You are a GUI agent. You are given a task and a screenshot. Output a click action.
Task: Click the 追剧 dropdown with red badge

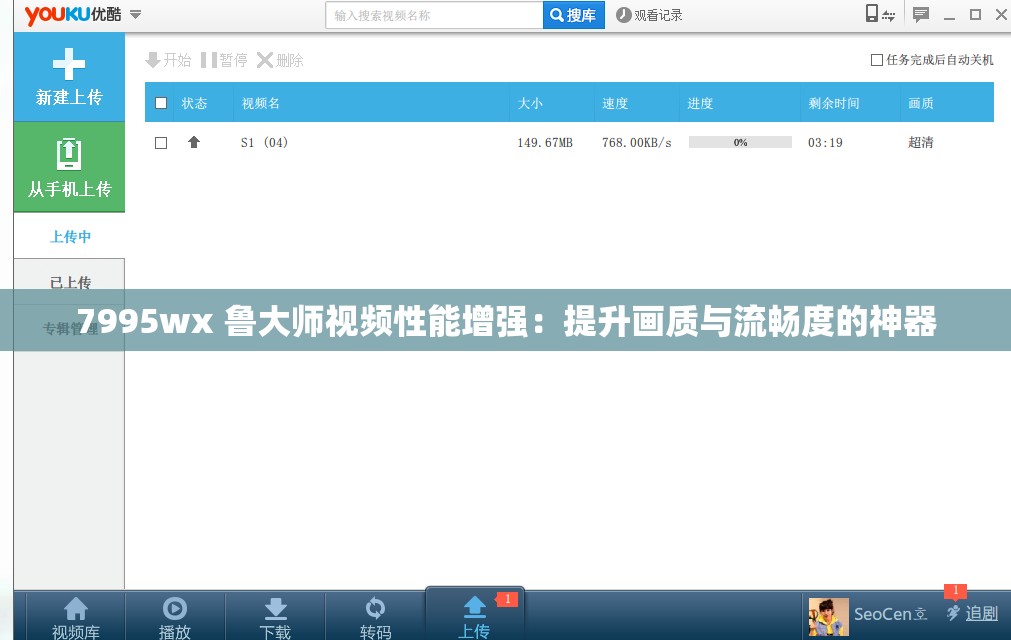(x=972, y=613)
